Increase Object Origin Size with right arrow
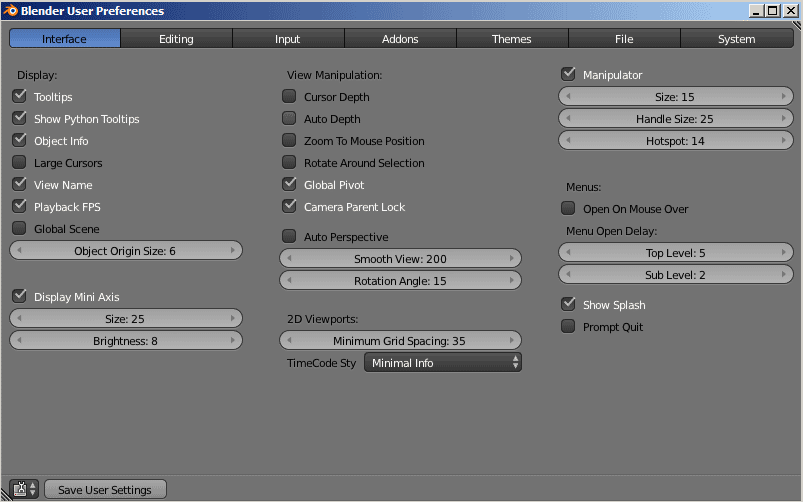Viewport: 803px width, 502px height. click(x=233, y=250)
